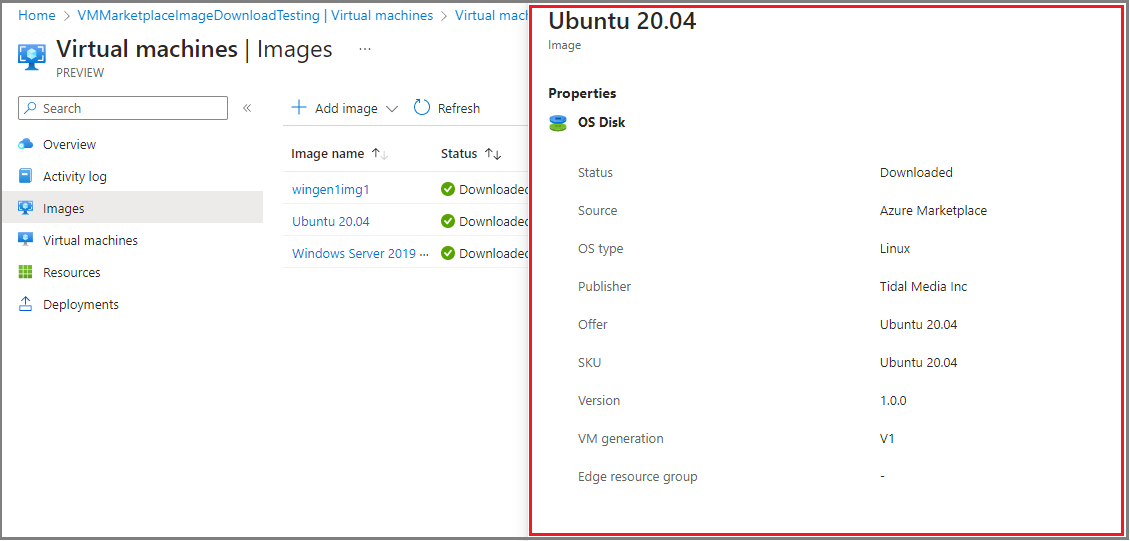1130x541 pixels.
Task: Click the Overview cloud icon
Action: pyautogui.click(x=26, y=144)
